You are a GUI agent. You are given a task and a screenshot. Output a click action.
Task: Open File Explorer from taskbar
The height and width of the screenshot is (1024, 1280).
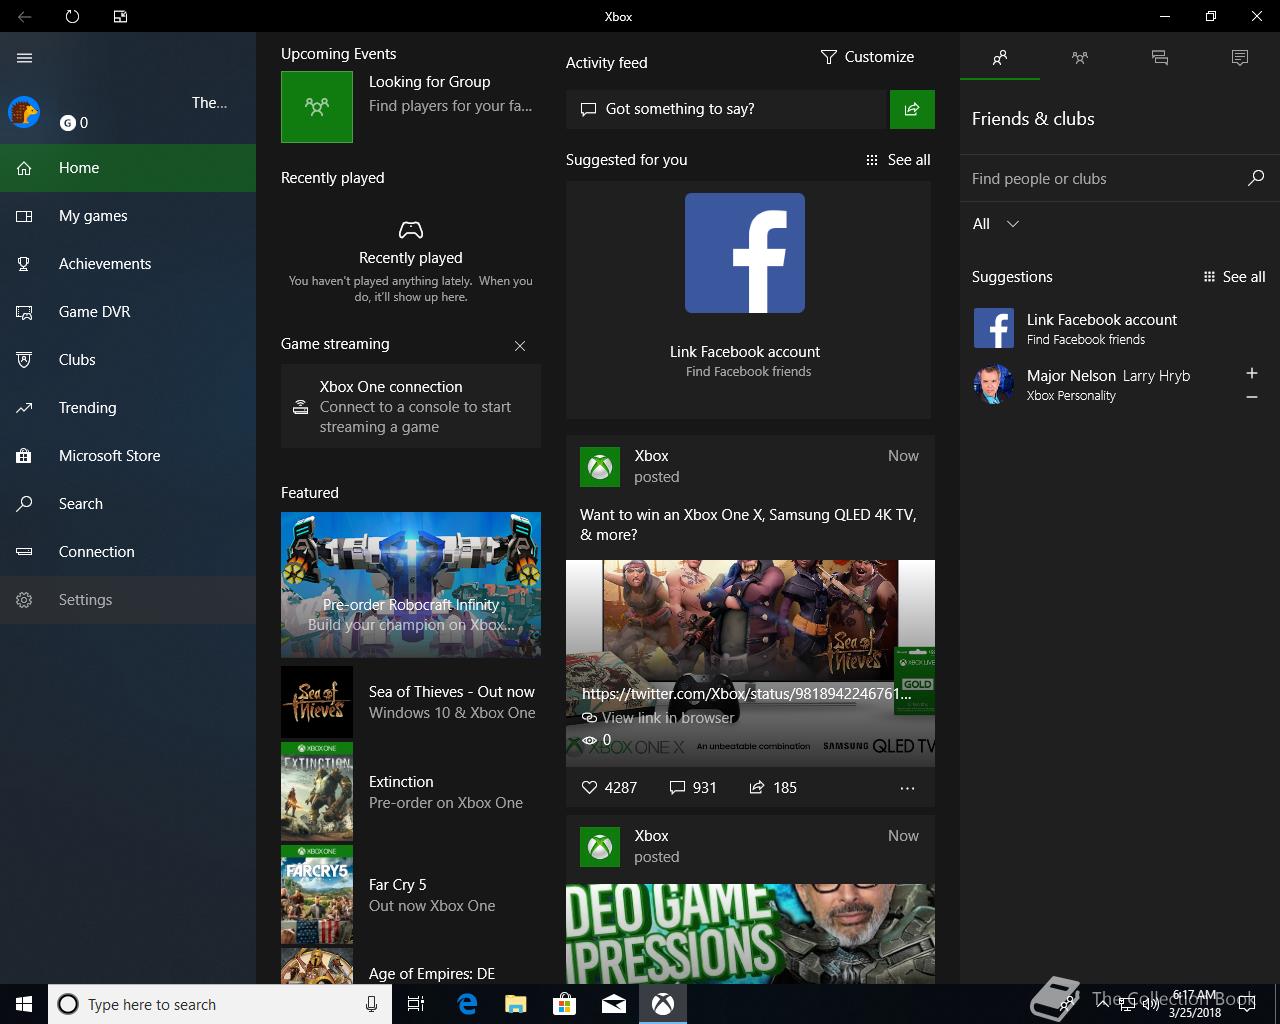click(x=516, y=1004)
